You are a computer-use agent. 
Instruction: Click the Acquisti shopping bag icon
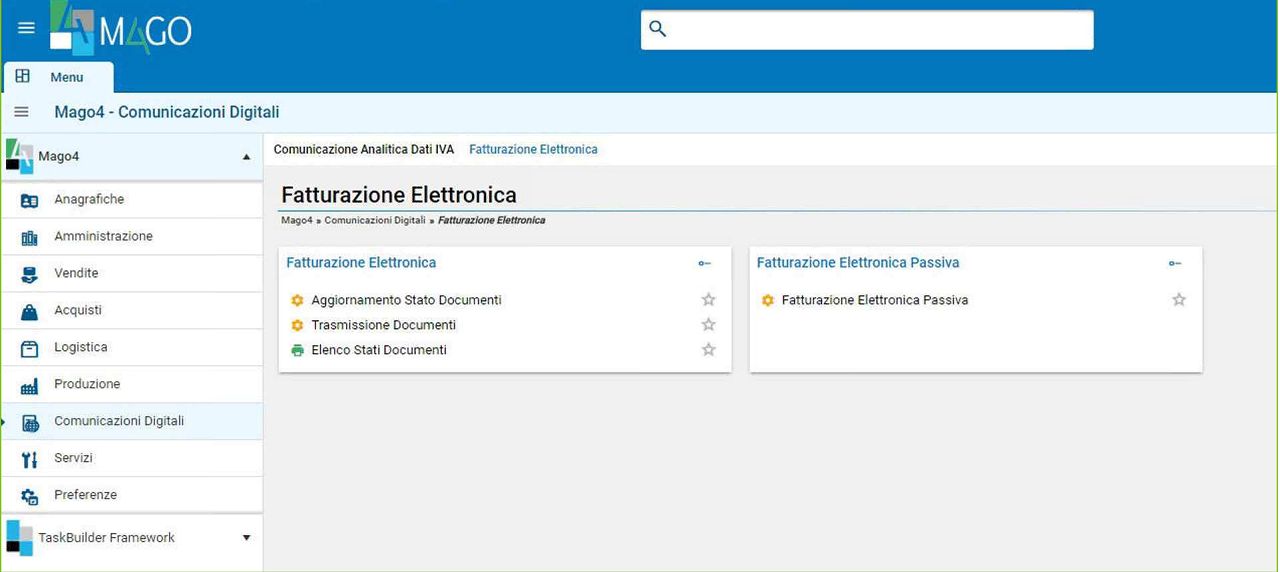click(29, 311)
